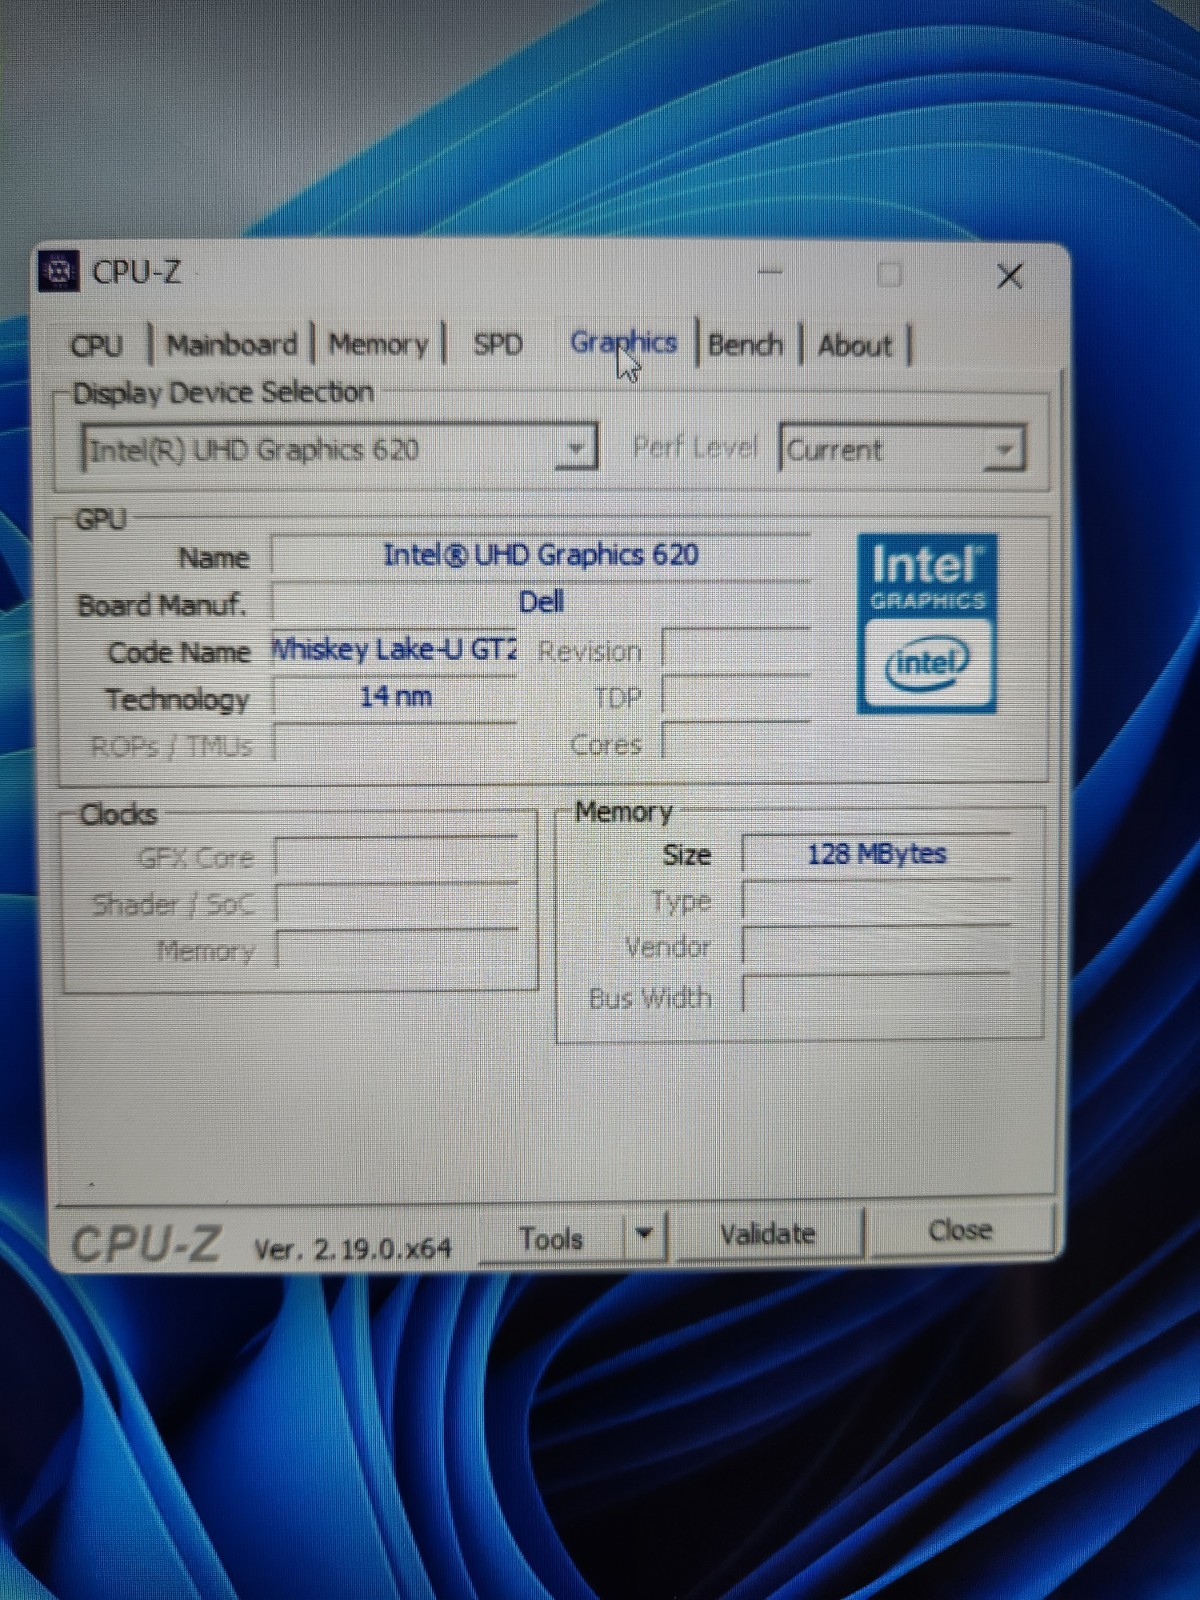Viewport: 1200px width, 1600px height.
Task: Click the CPU-Z logo text at bottom
Action: point(146,1245)
